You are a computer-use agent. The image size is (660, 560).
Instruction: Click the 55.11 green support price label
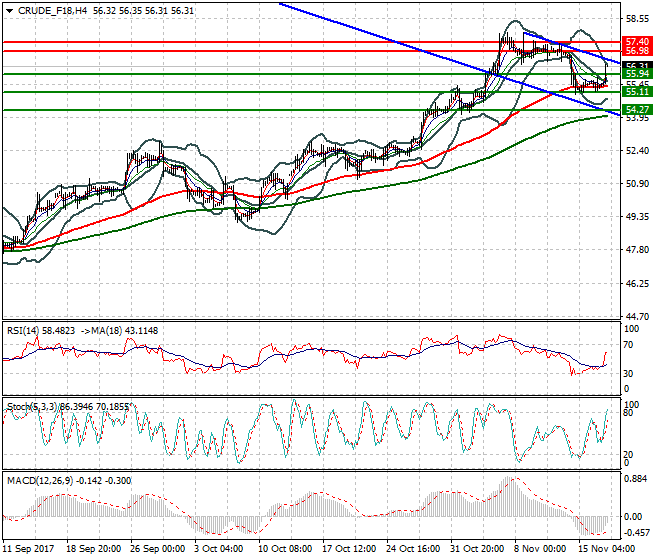[x=637, y=92]
